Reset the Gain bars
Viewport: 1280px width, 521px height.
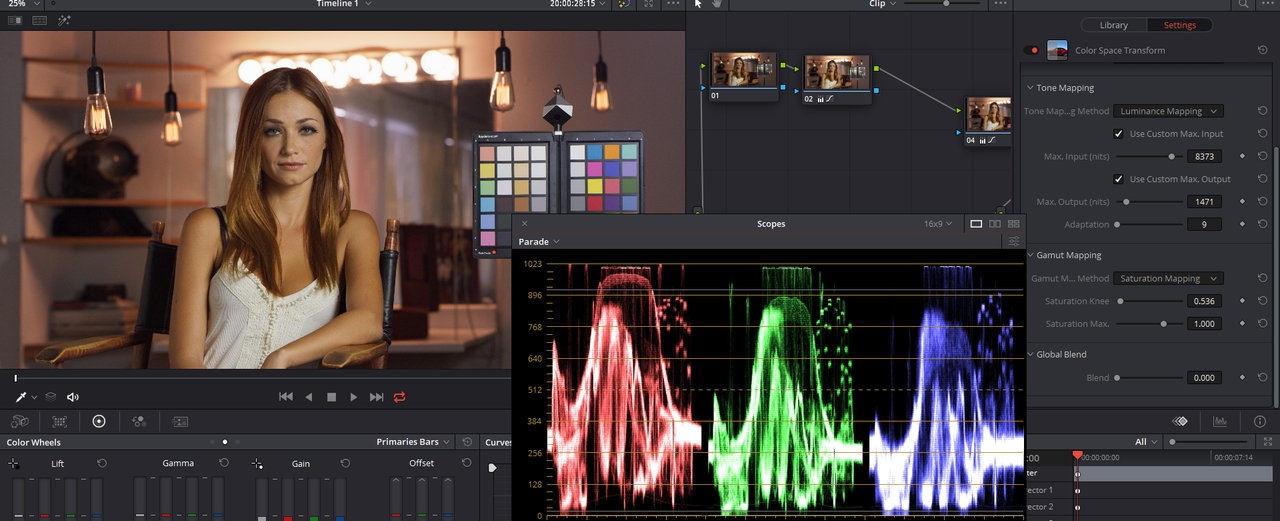345,464
